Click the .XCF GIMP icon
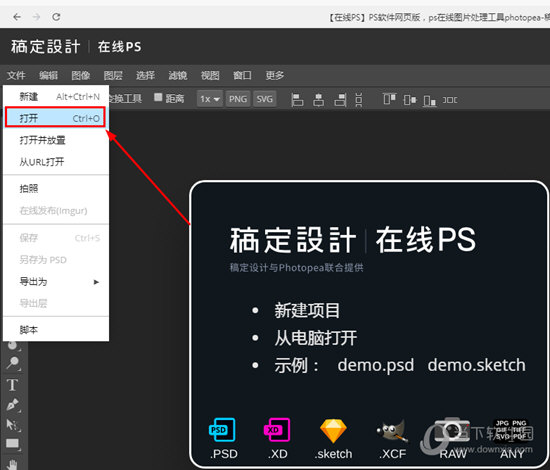The height and width of the screenshot is (470, 550). [392, 430]
